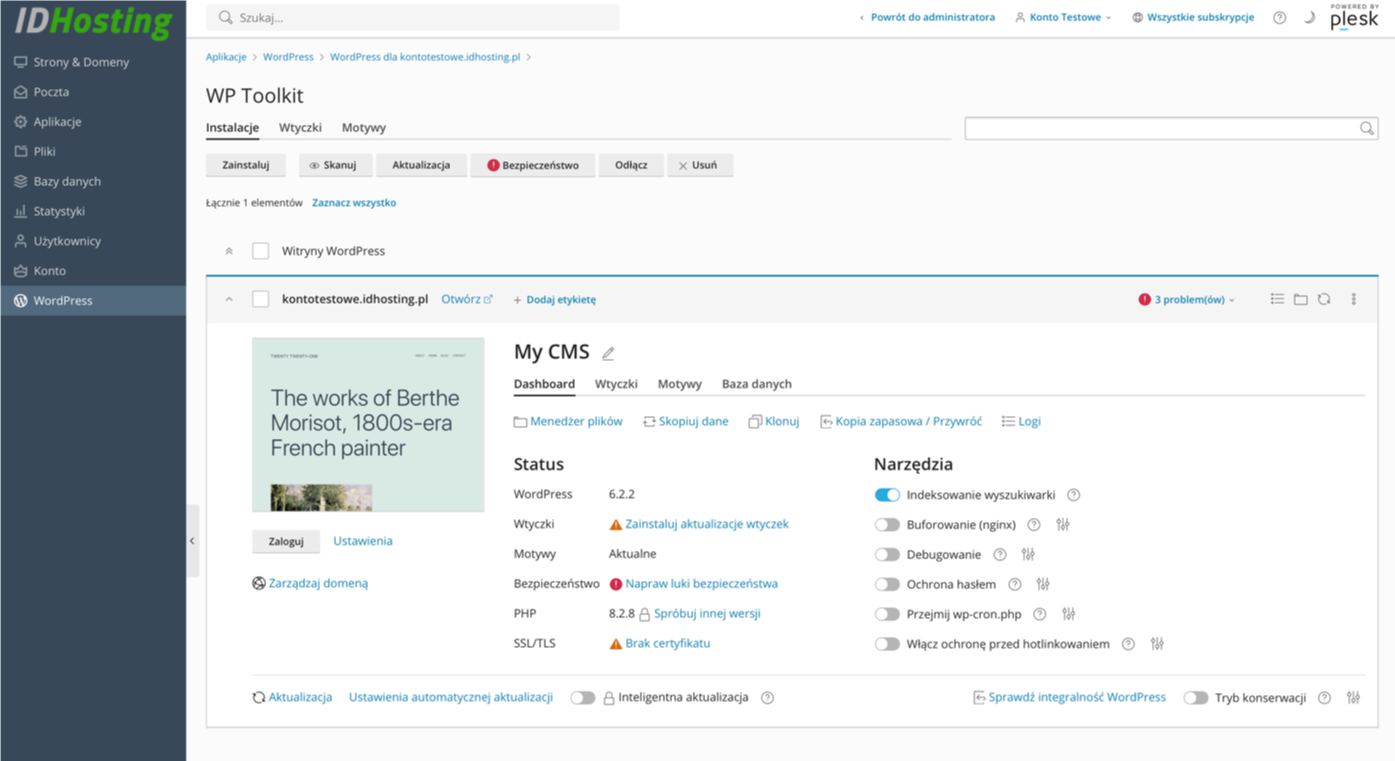Enable Buforowanie (nginx) switch
The width and height of the screenshot is (1395, 761).
click(887, 524)
